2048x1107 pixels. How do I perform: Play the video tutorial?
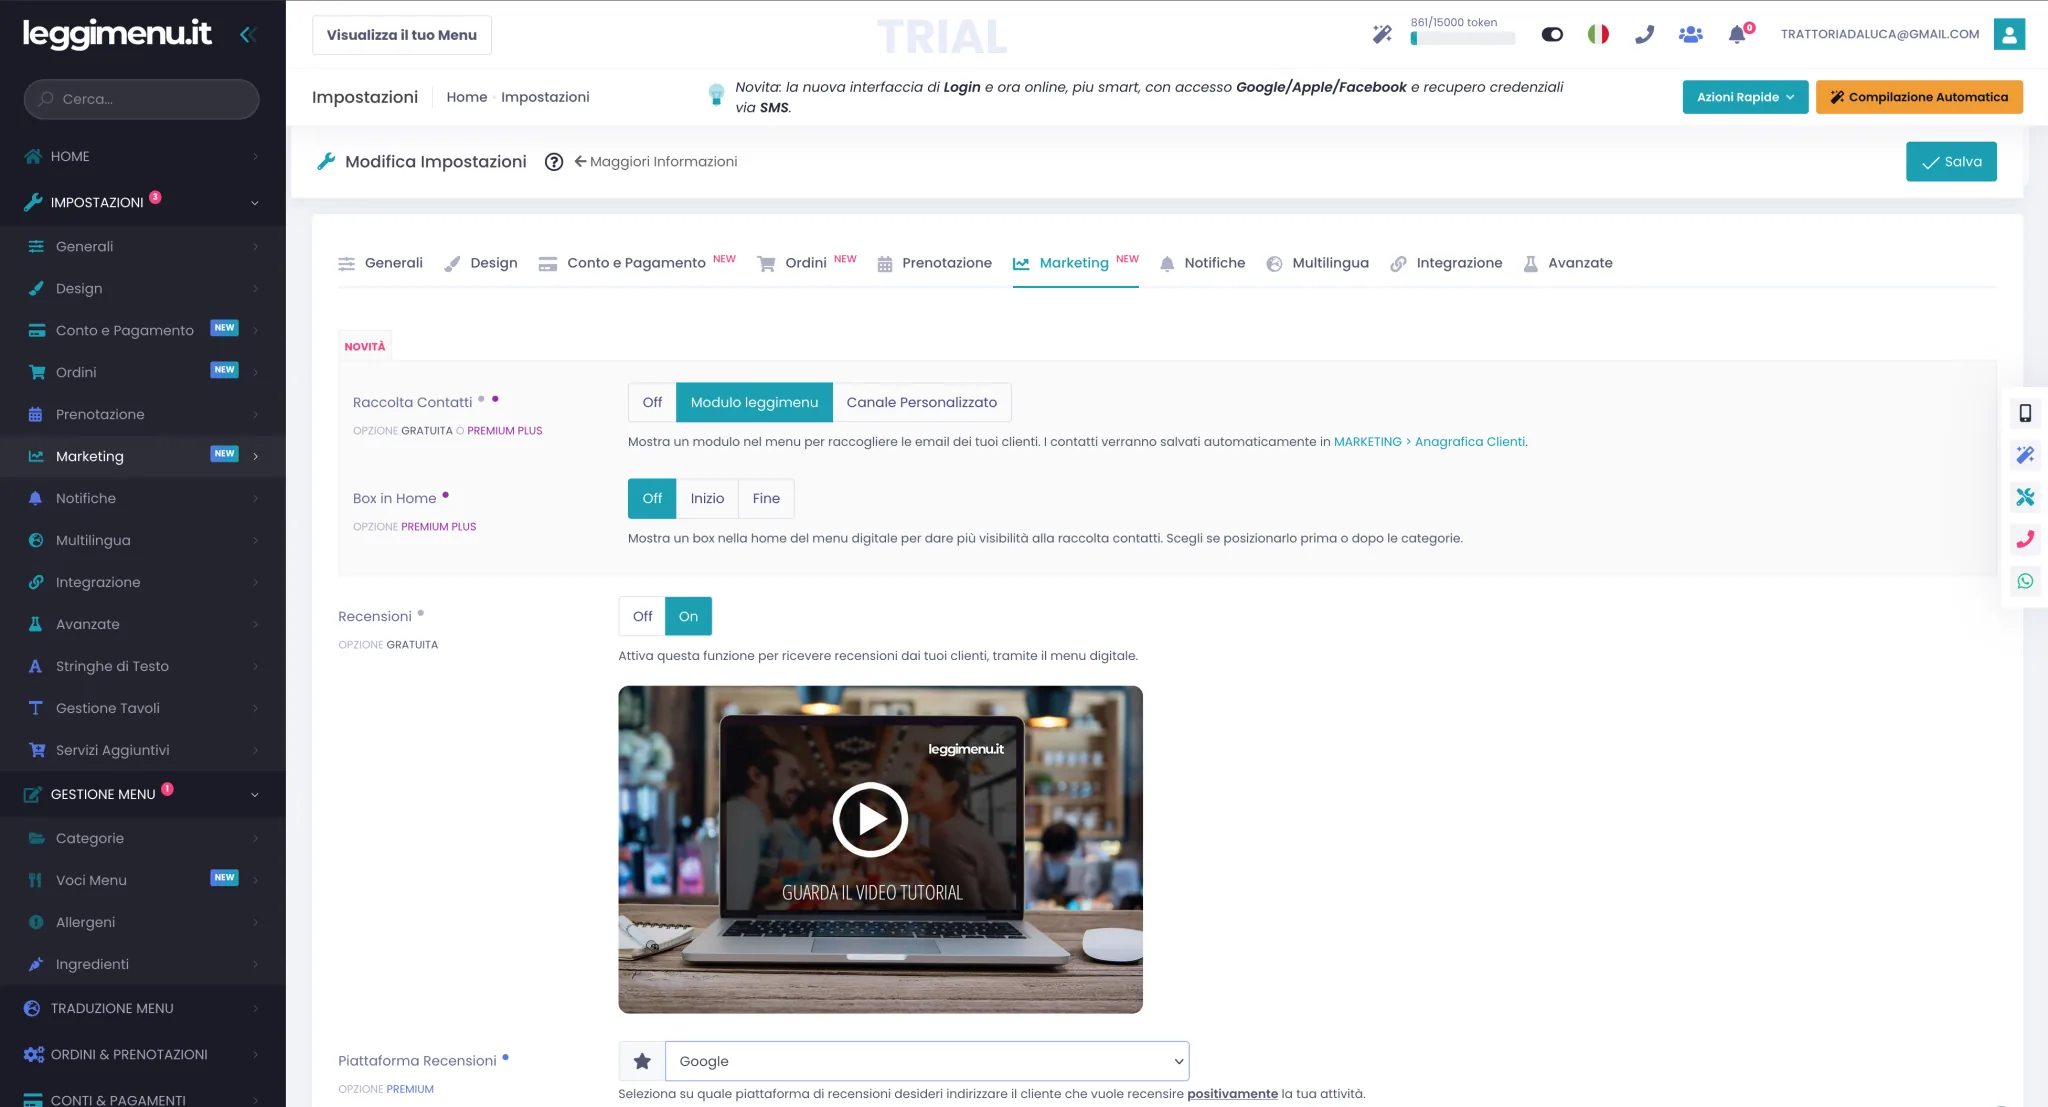pos(870,820)
